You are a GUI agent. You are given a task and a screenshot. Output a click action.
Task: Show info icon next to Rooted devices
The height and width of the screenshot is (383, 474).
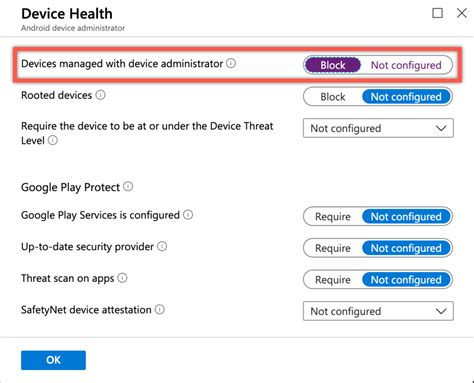(100, 95)
